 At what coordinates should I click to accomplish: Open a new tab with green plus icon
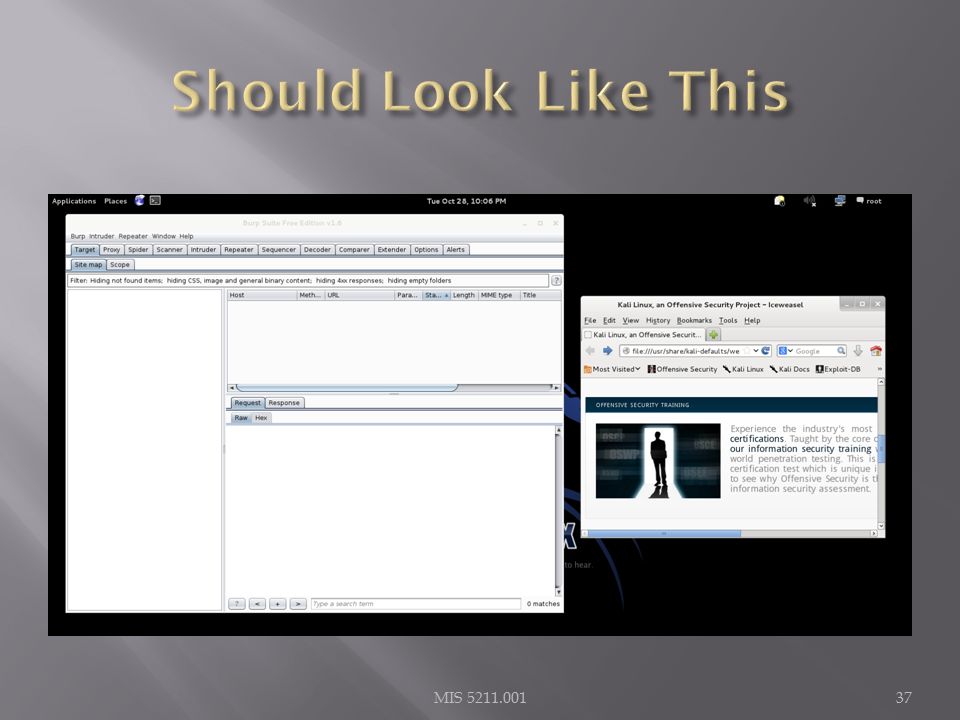pos(713,335)
